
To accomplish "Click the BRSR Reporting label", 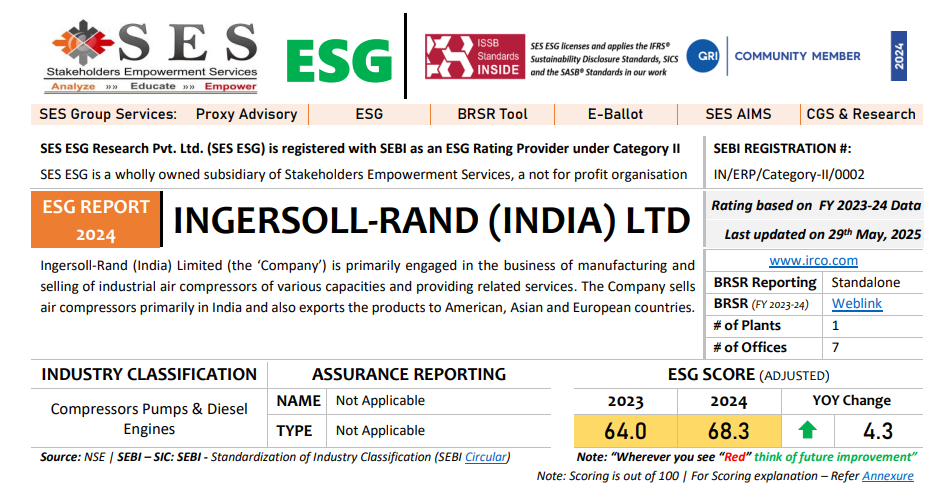I will pyautogui.click(x=765, y=282).
